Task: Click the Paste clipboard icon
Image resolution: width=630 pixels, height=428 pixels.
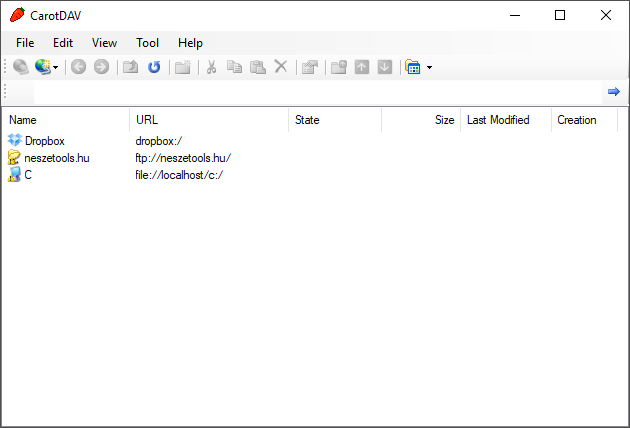Action: pos(257,67)
